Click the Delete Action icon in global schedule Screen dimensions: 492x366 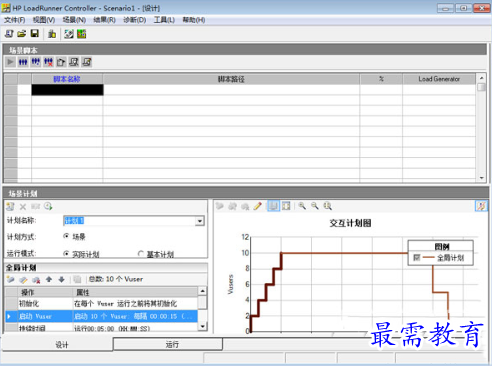tap(36, 279)
